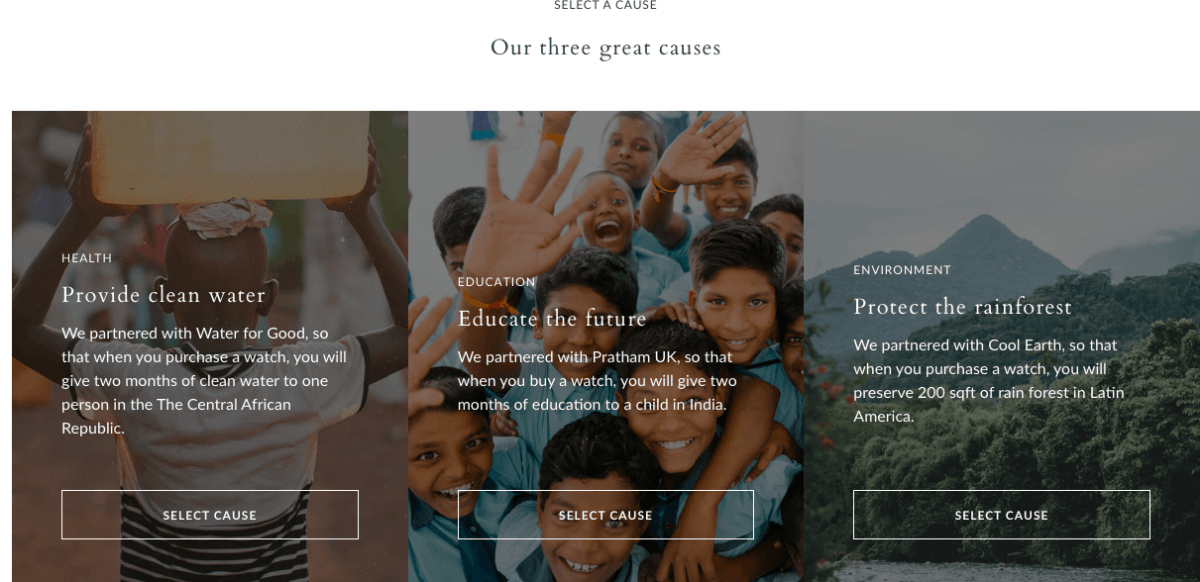Open the Provide clean water heading
Screen dimensions: 1200x582
(x=164, y=295)
